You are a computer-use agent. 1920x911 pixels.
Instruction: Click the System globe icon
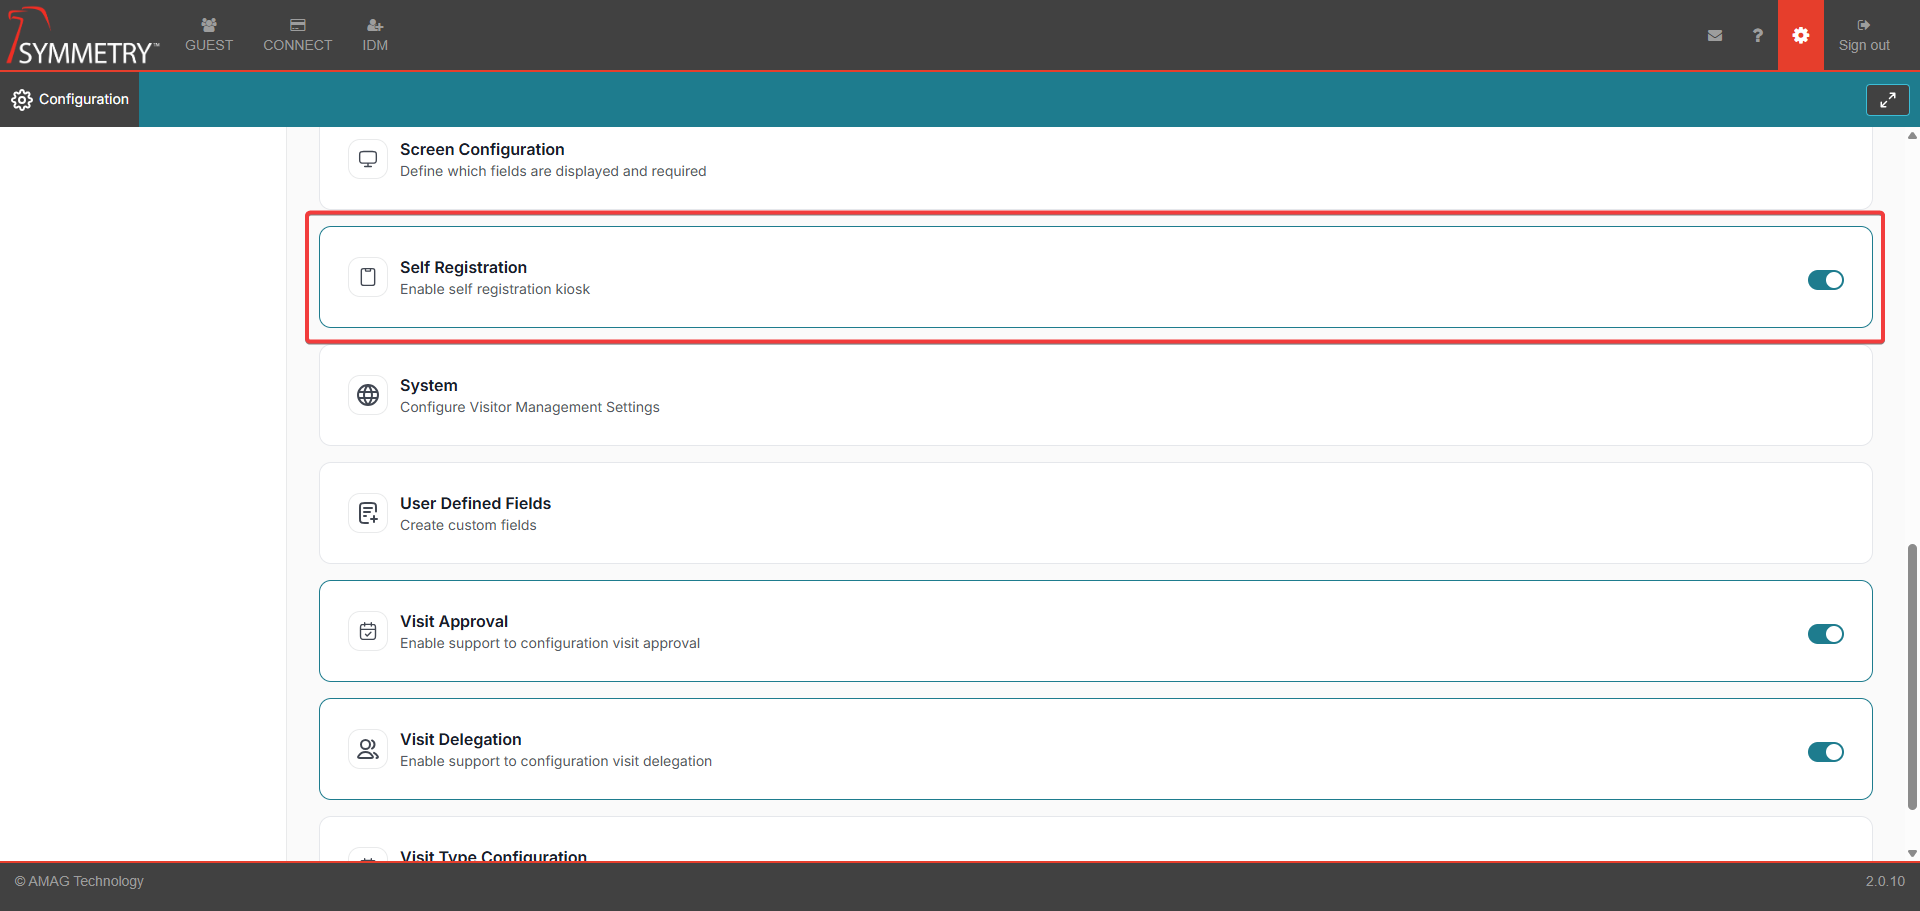368,395
